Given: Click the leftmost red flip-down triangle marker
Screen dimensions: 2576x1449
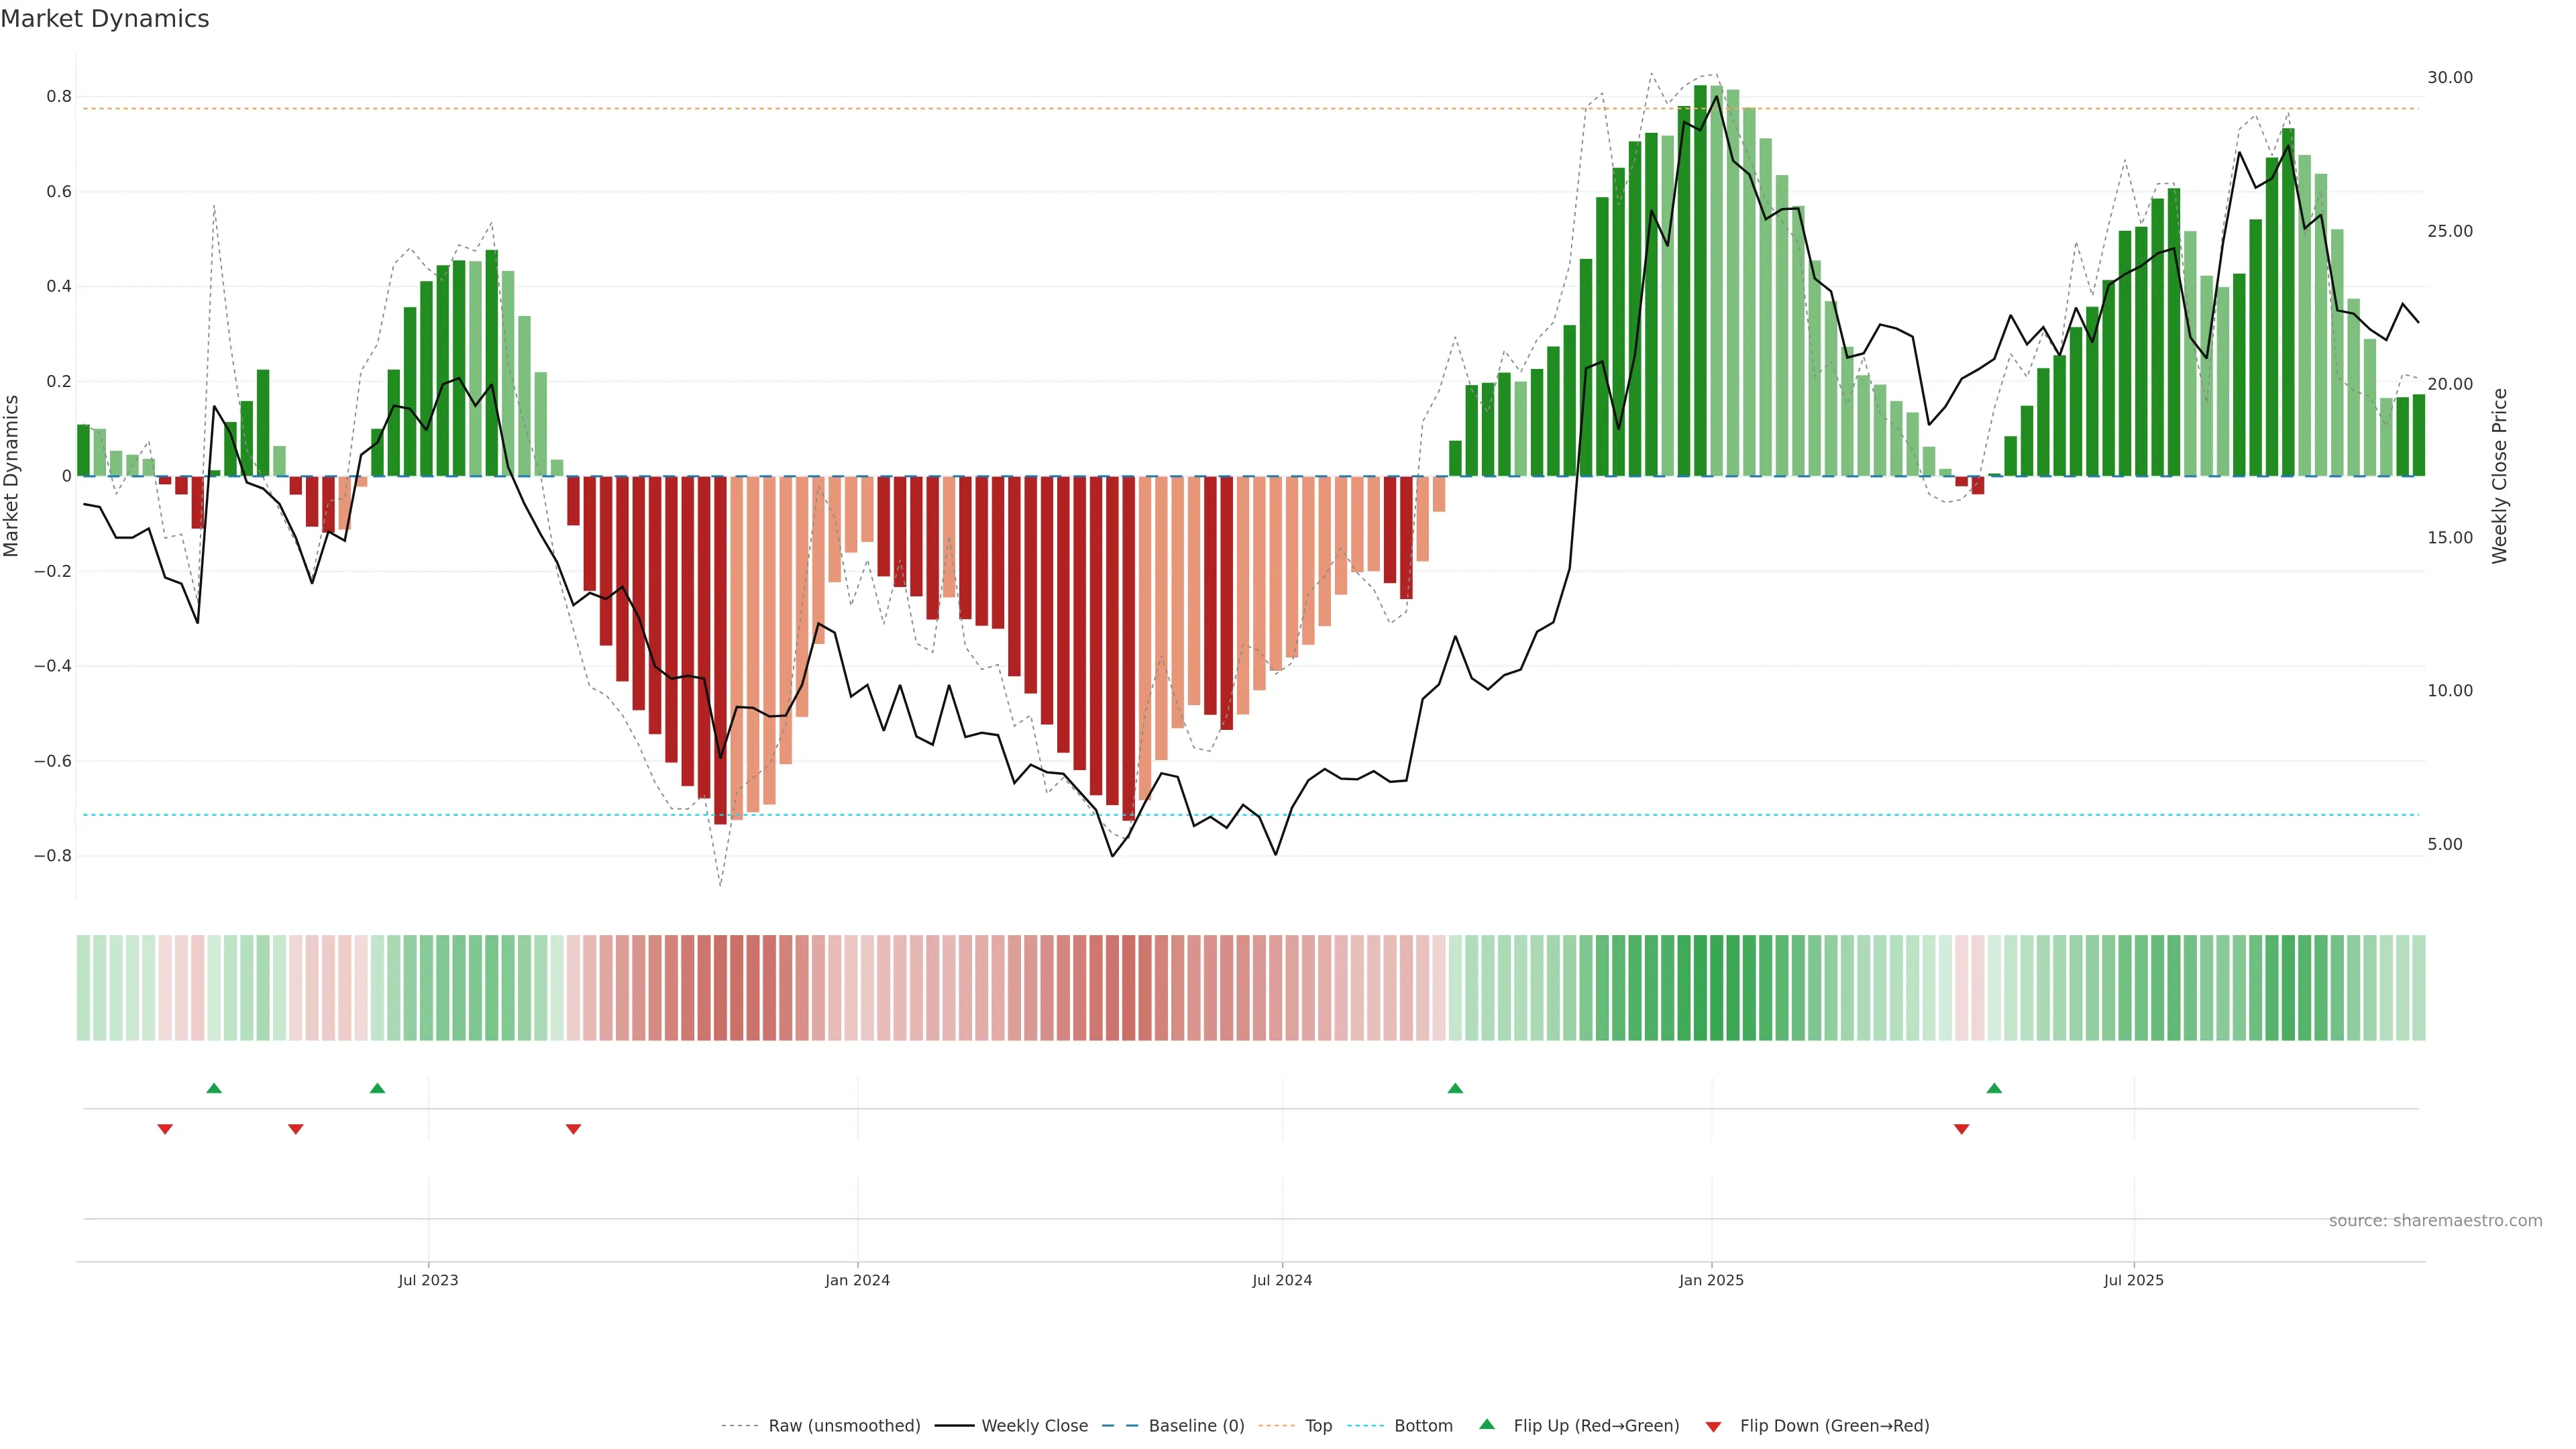Looking at the screenshot, I should coord(165,1129).
